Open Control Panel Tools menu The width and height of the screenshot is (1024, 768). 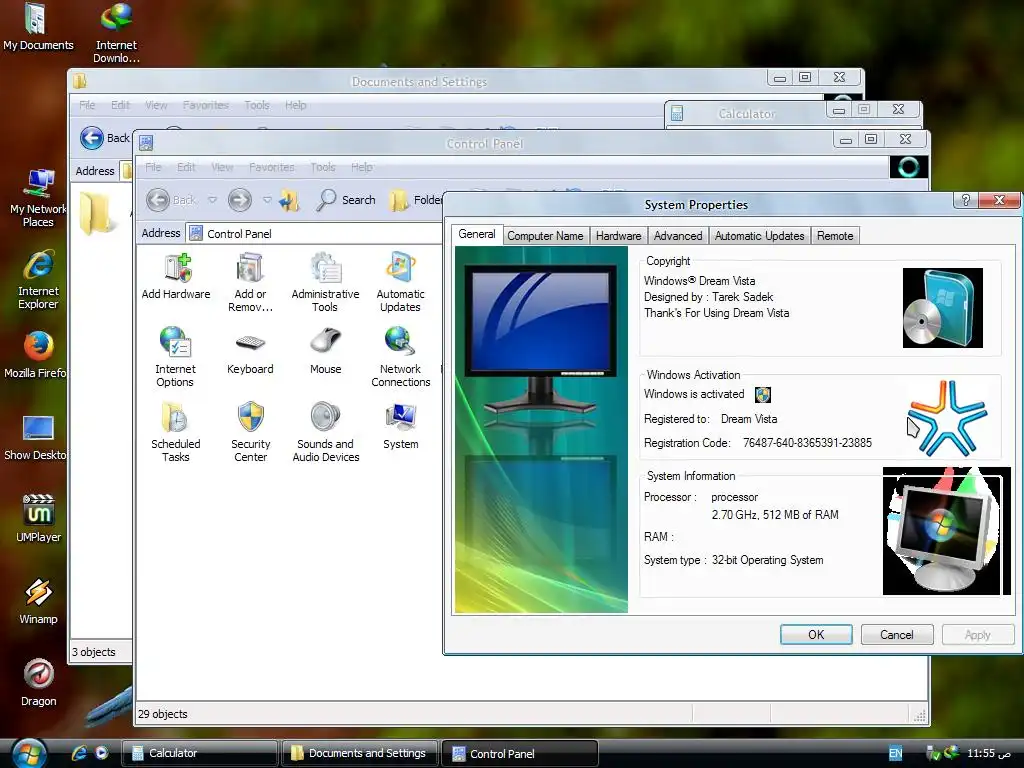click(323, 167)
